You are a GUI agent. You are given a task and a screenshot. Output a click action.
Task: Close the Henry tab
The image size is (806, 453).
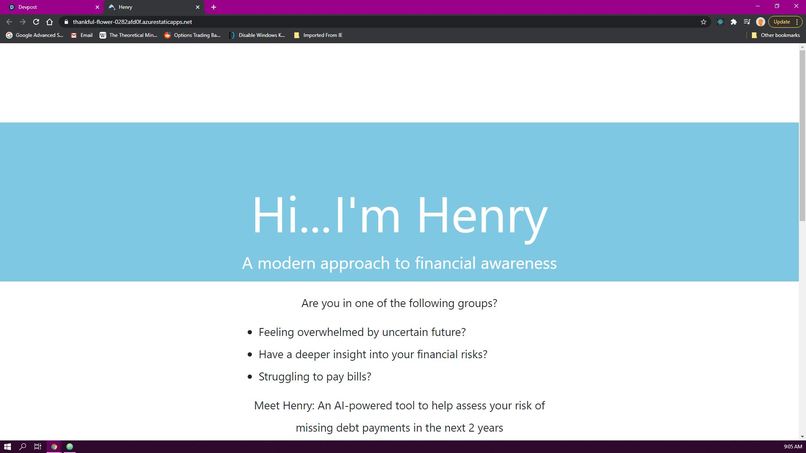pyautogui.click(x=197, y=7)
